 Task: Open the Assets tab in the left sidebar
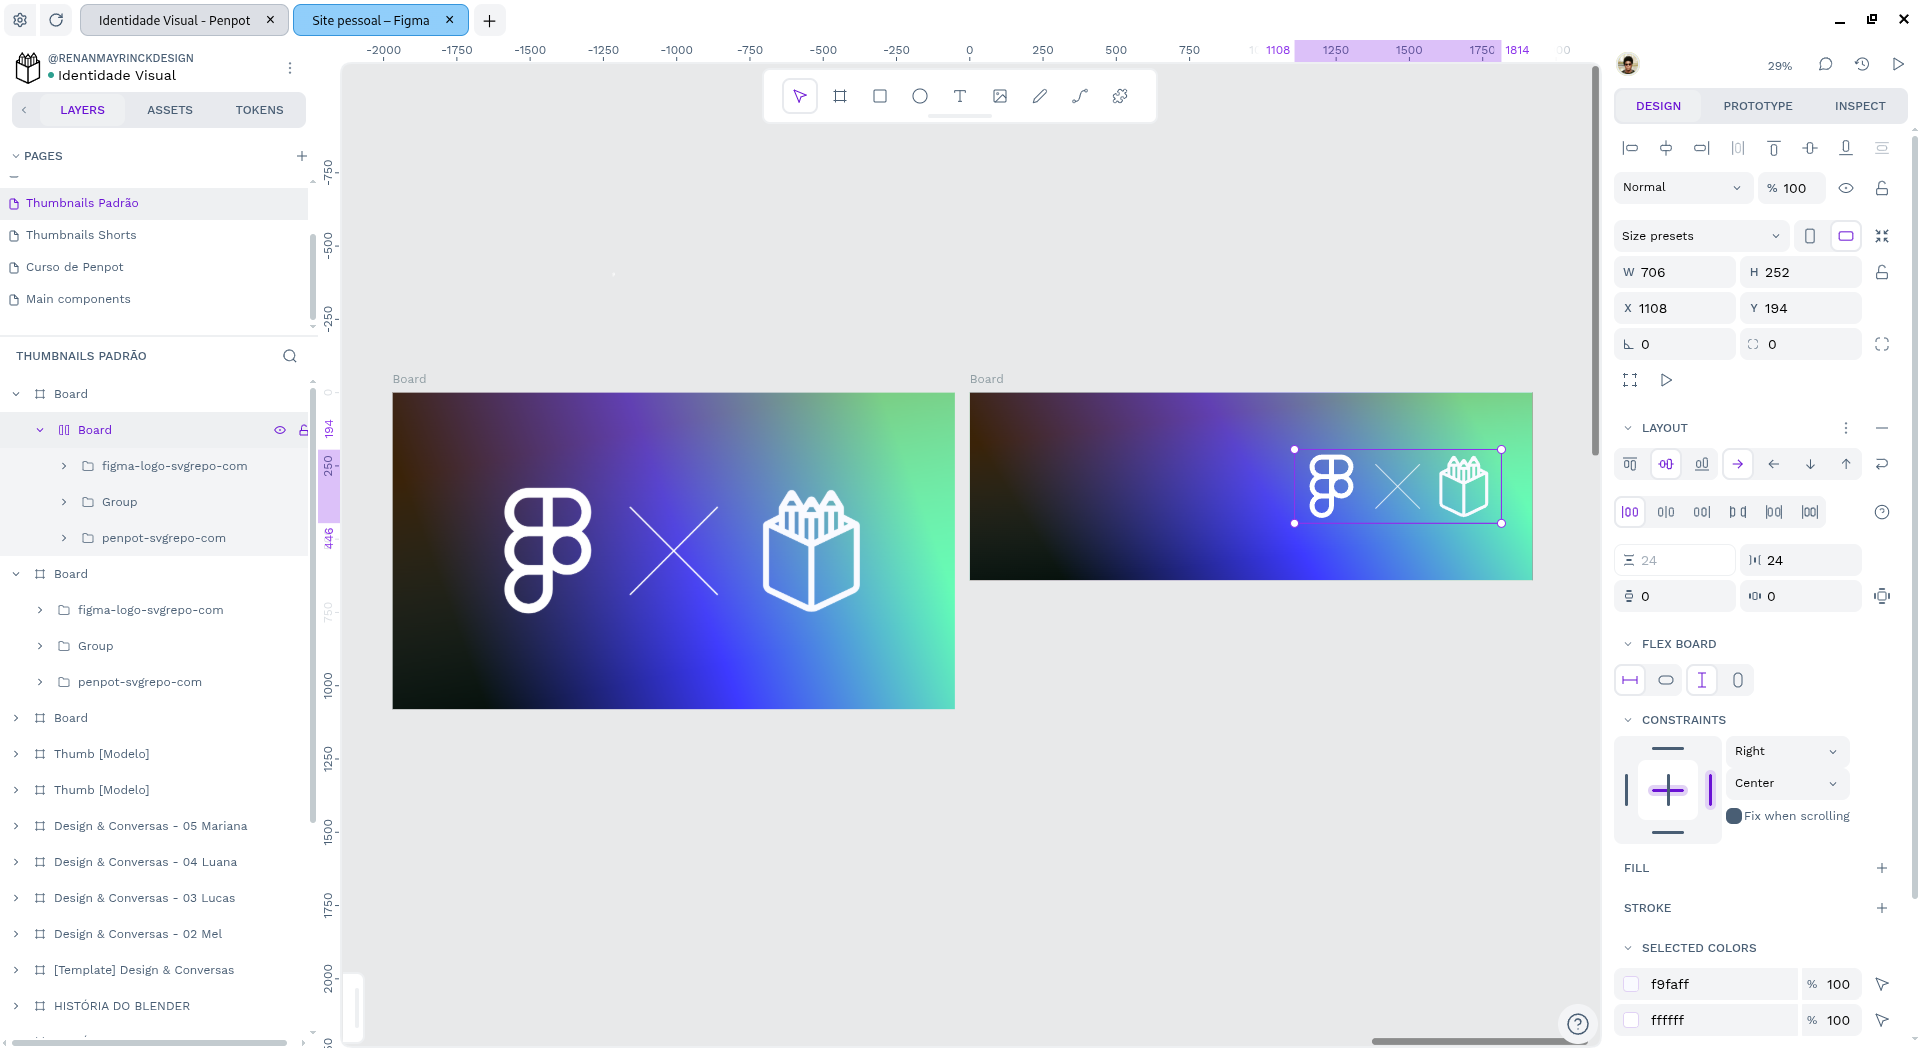pos(169,110)
